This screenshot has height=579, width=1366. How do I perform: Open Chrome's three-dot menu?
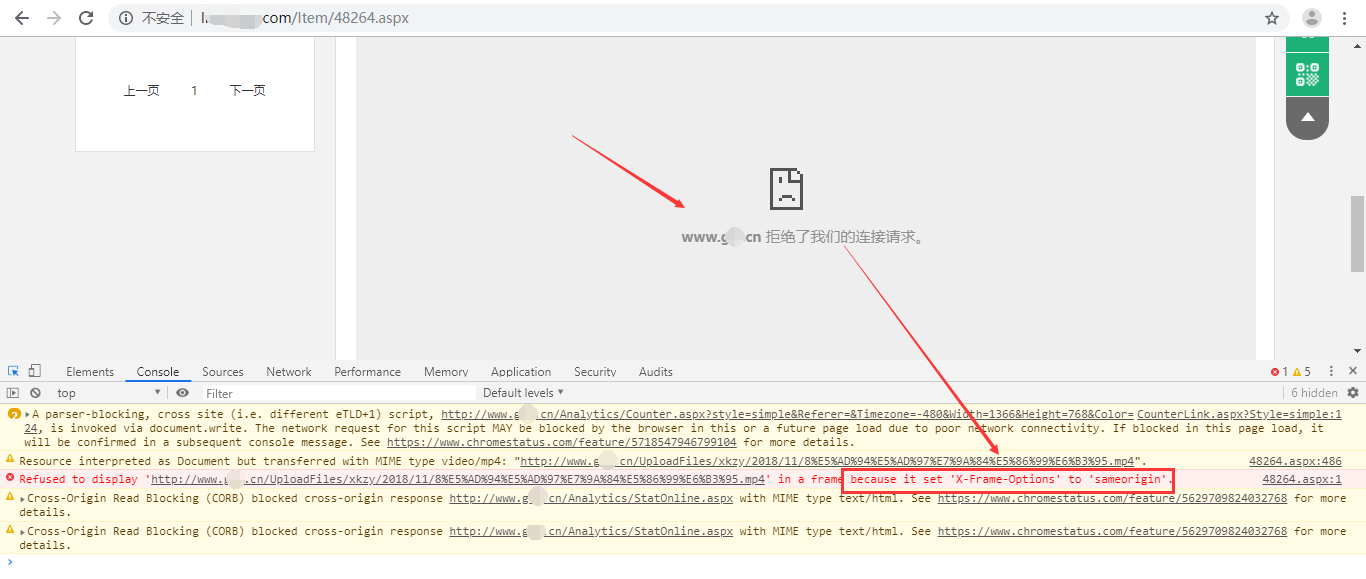click(1345, 18)
